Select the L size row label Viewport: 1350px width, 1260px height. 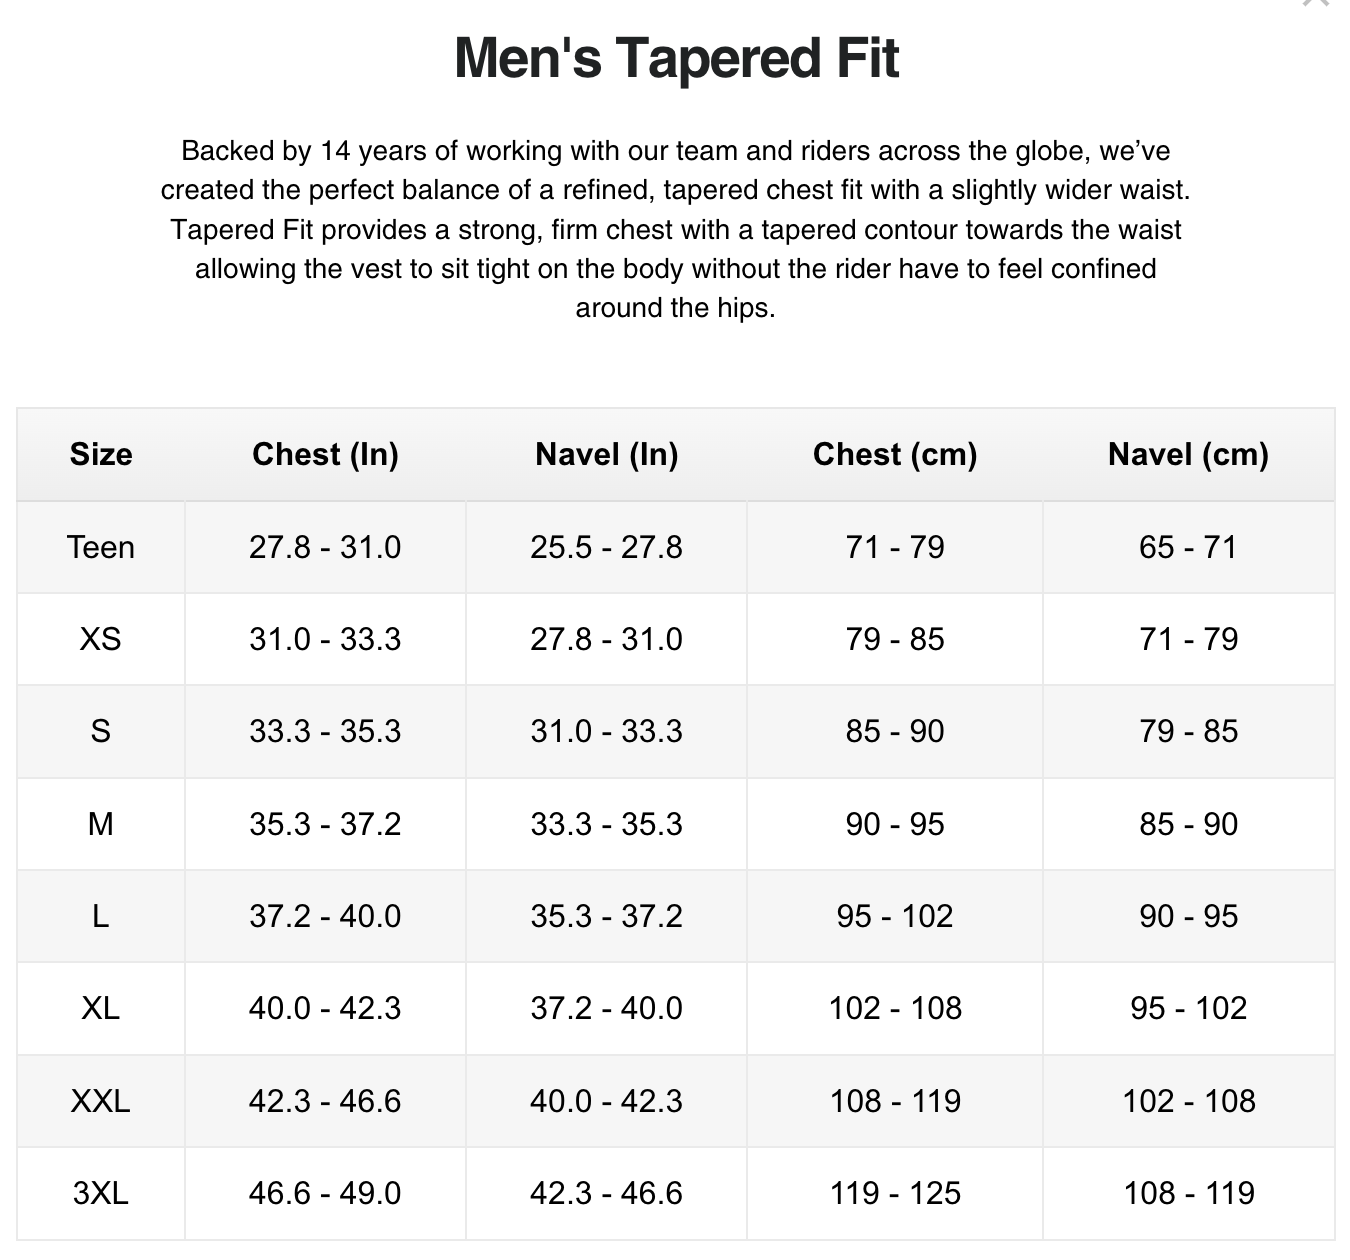click(101, 916)
